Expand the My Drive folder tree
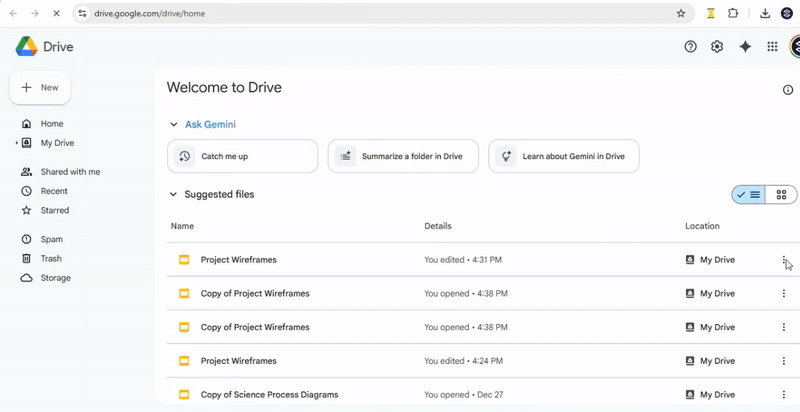This screenshot has width=800, height=412. click(x=16, y=143)
